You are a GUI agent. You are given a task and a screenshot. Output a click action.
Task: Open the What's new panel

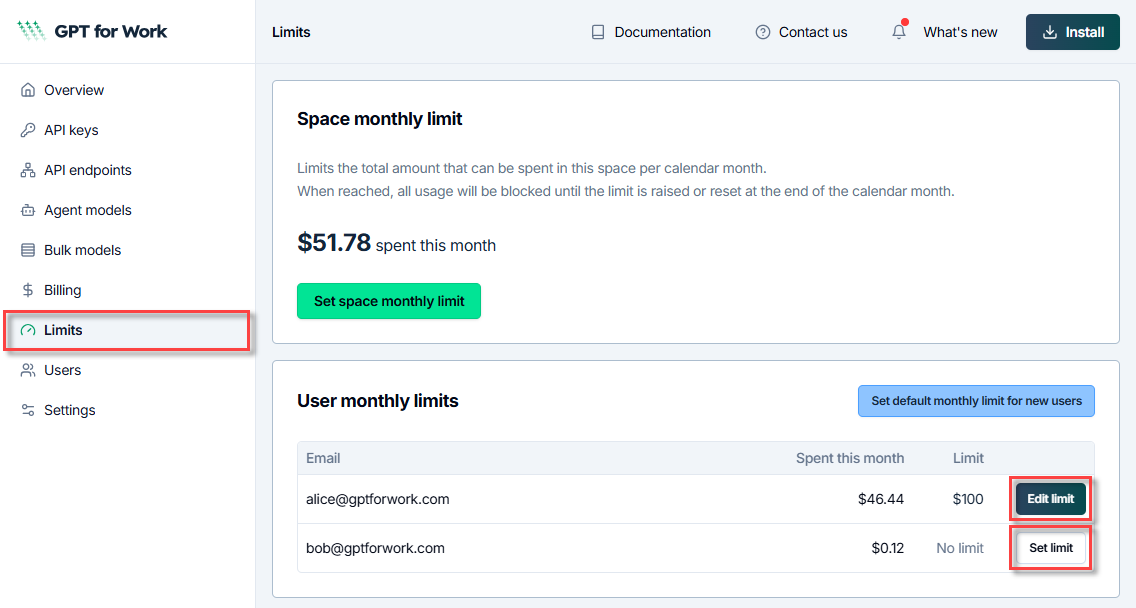pyautogui.click(x=960, y=31)
